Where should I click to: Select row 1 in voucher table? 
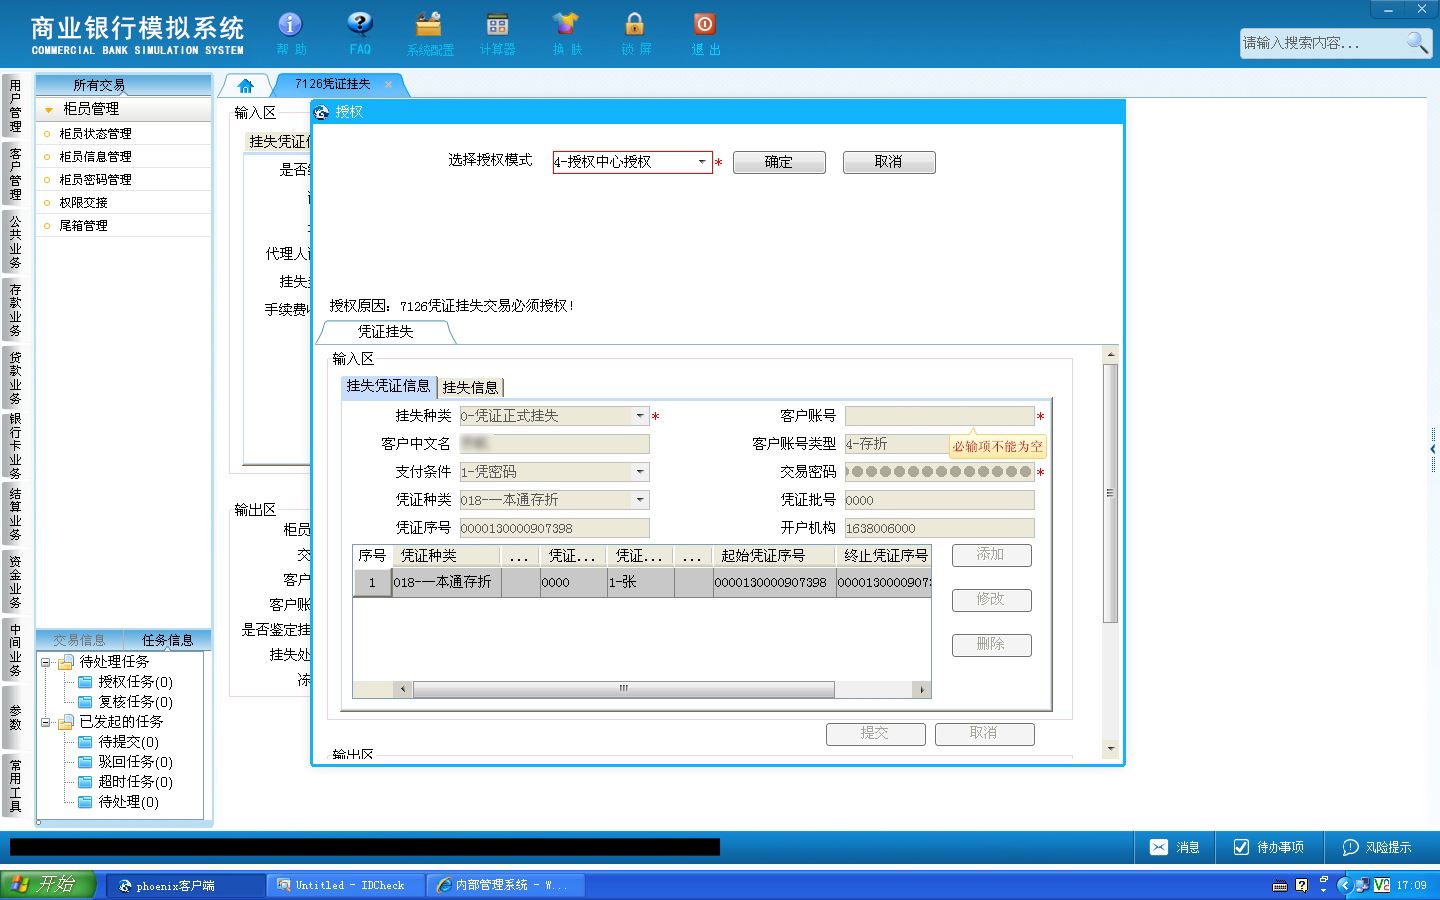(642, 582)
